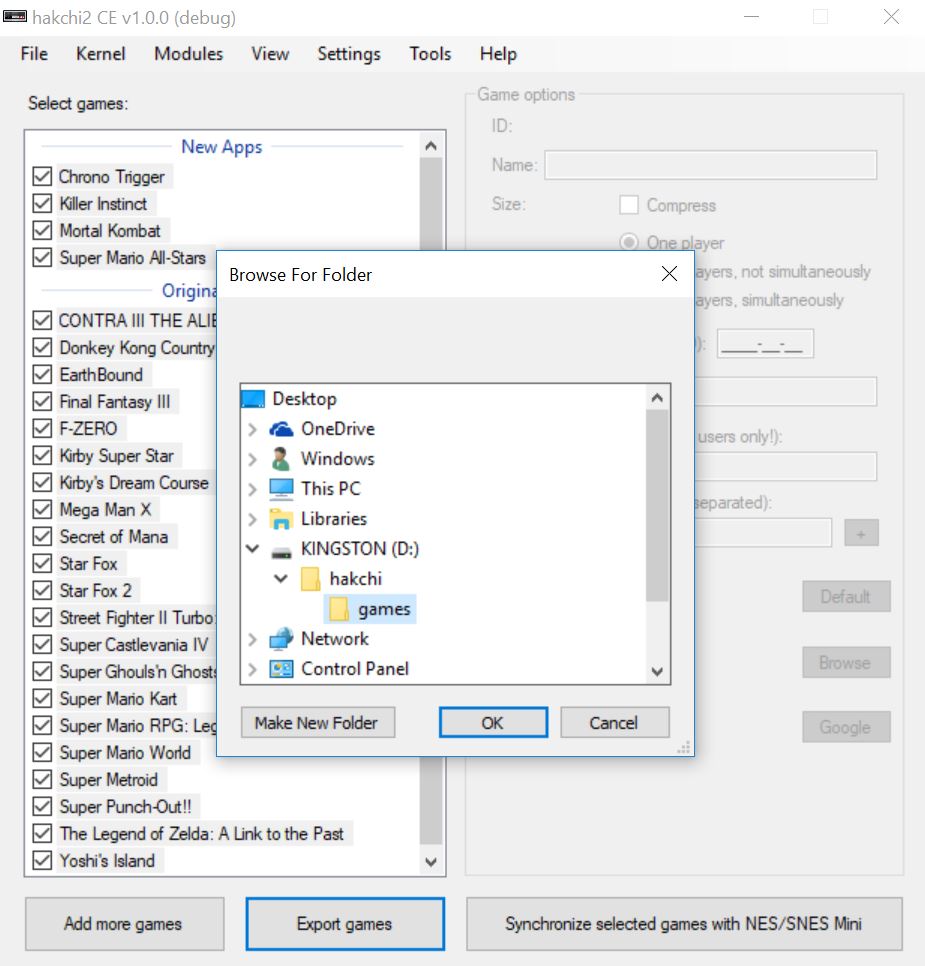Click Synchronize selected games with NES/SNES Mini
The height and width of the screenshot is (966, 925).
684,924
